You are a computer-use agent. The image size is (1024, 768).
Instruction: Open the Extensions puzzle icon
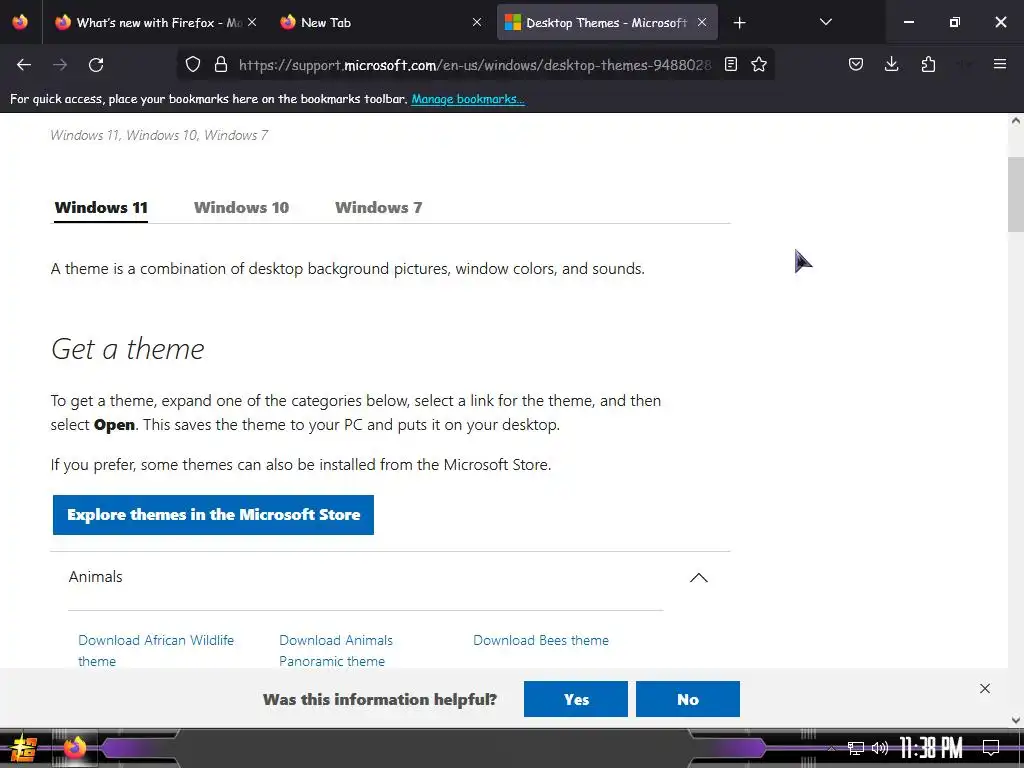tap(928, 64)
